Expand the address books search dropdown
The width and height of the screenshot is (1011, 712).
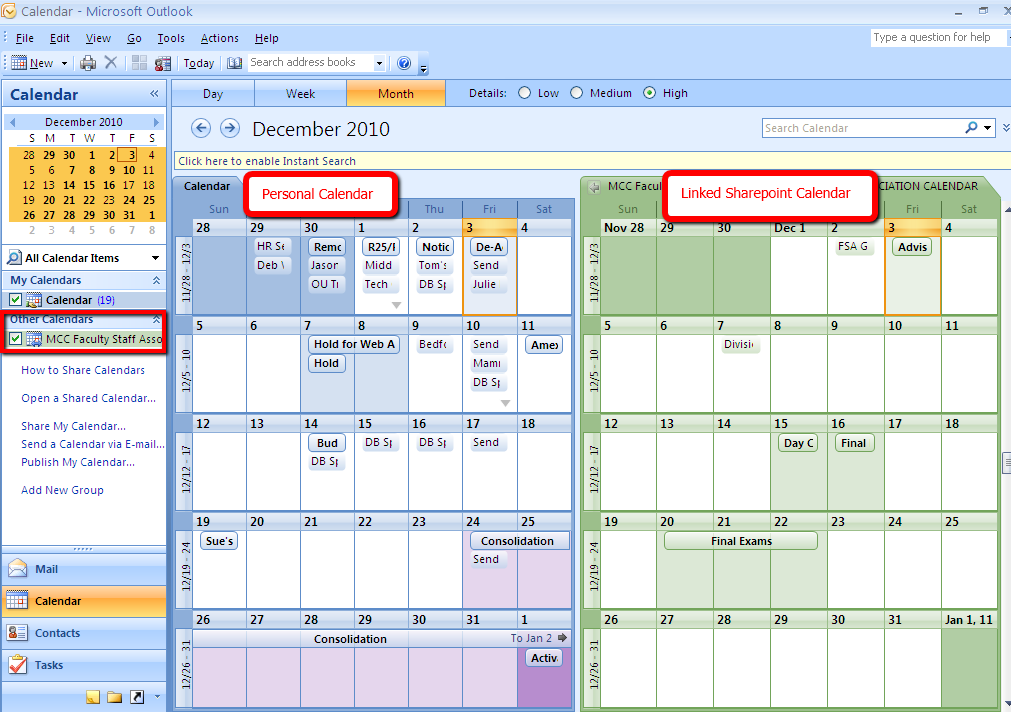[379, 63]
